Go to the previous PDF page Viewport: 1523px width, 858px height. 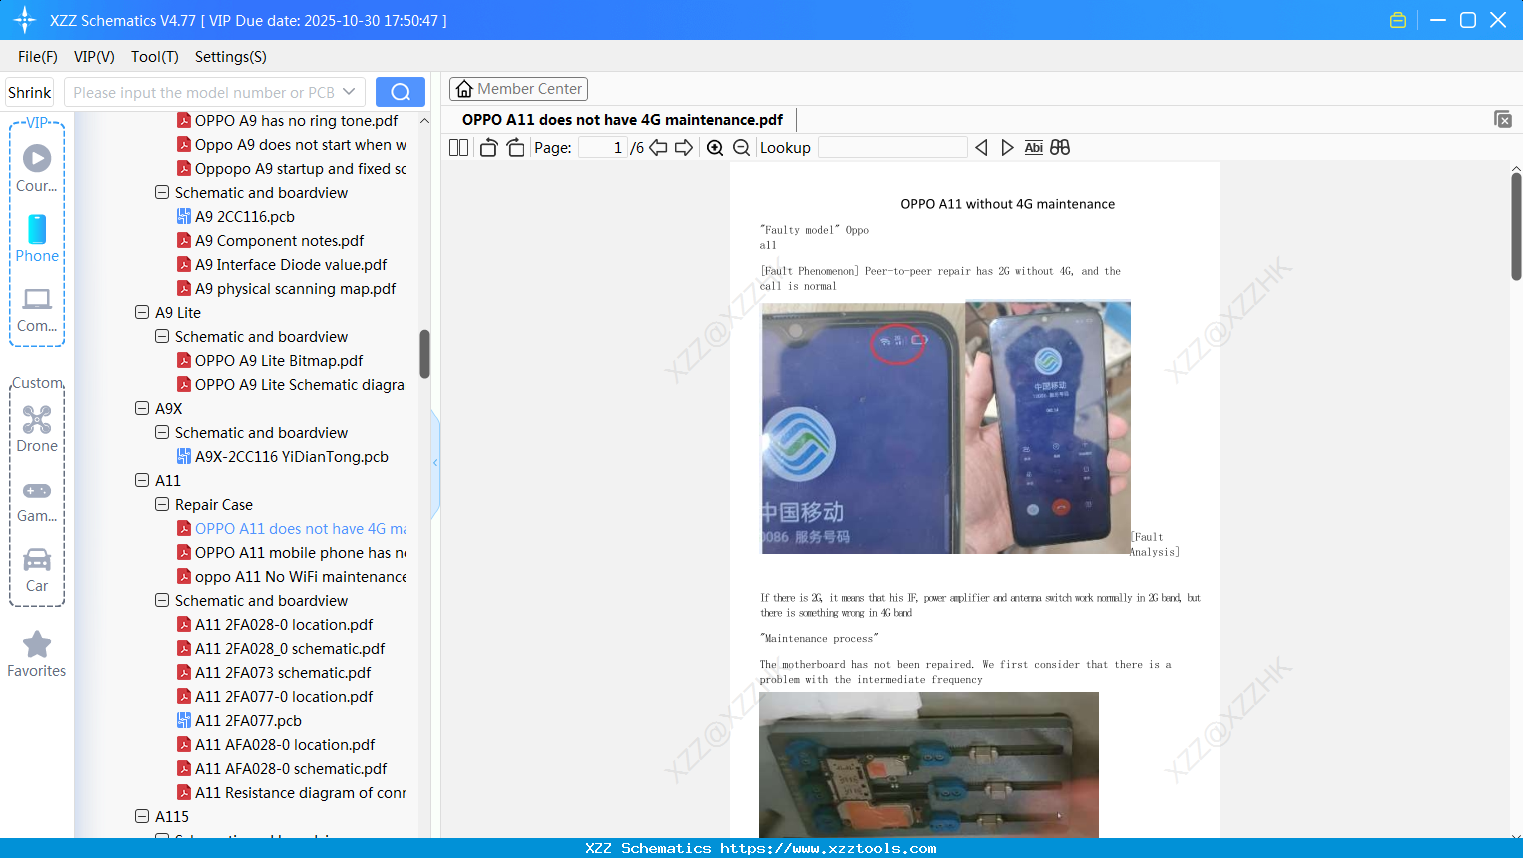(x=658, y=148)
